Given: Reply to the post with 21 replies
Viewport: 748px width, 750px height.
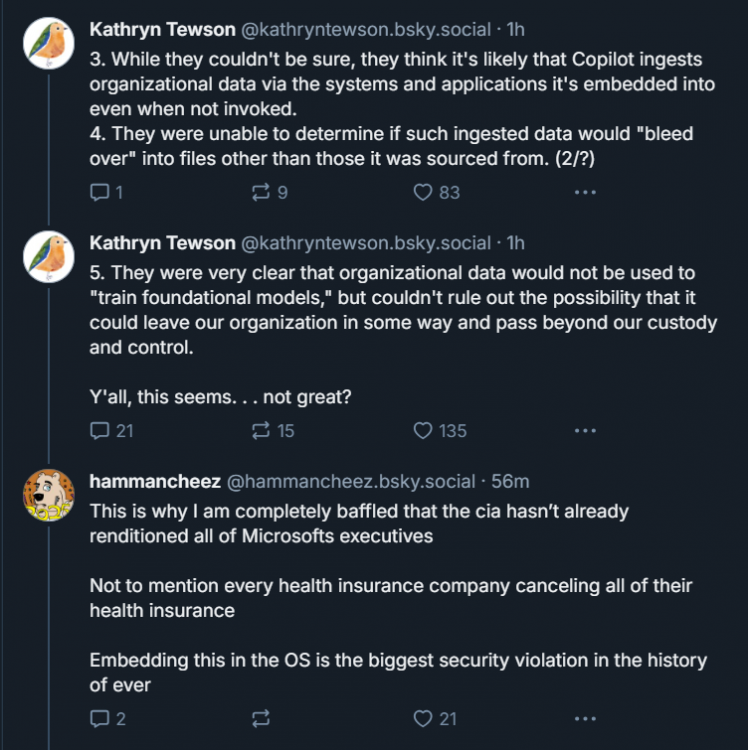Looking at the screenshot, I should point(100,430).
